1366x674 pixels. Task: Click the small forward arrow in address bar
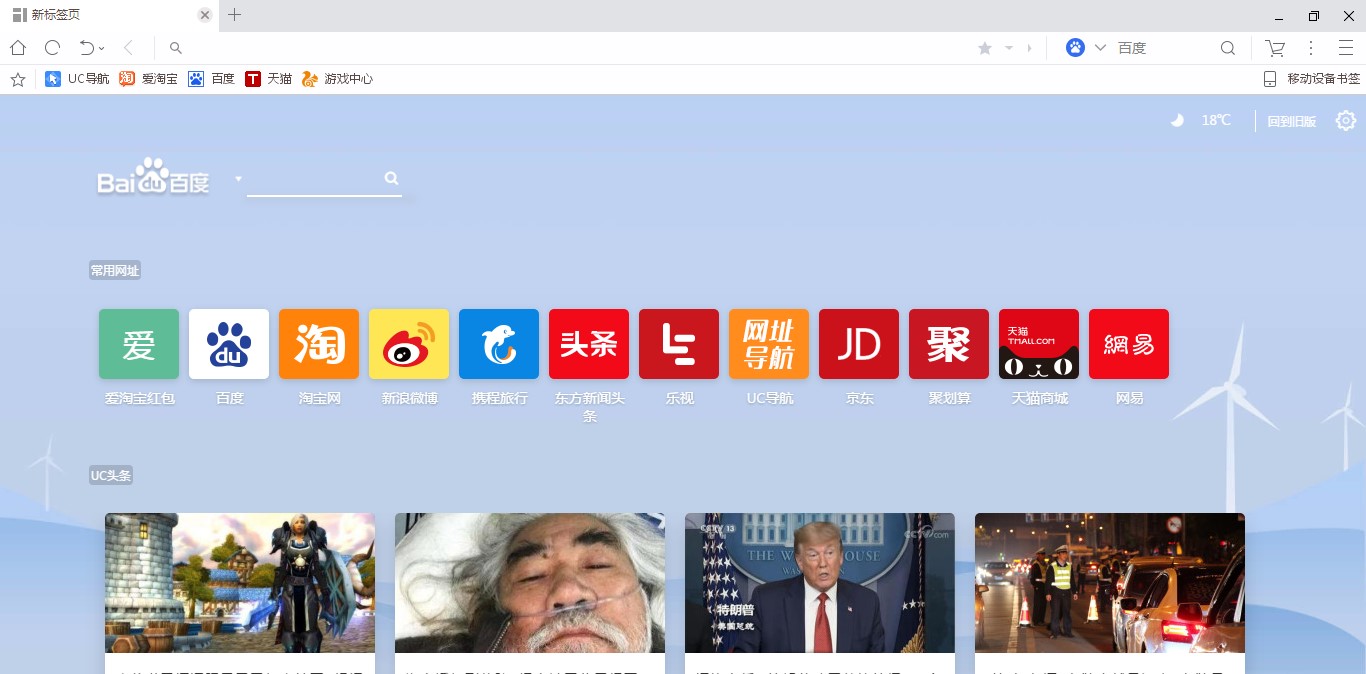pos(1029,48)
